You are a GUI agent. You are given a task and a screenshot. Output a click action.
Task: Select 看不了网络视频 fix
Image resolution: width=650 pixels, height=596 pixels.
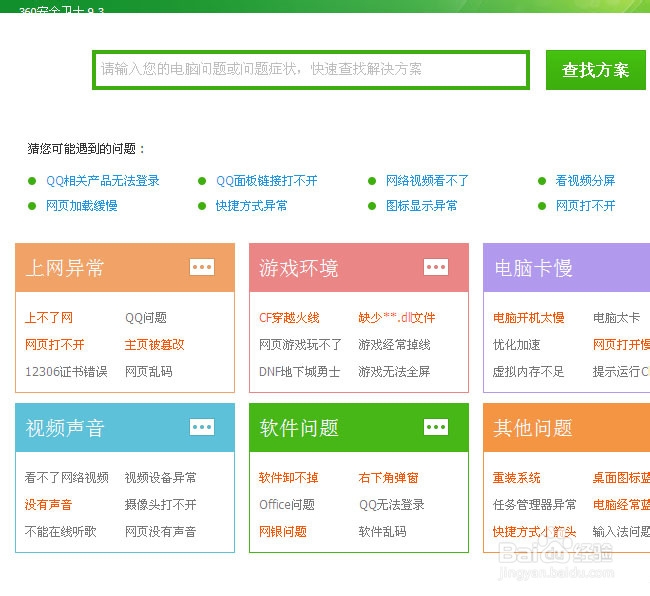pos(67,478)
